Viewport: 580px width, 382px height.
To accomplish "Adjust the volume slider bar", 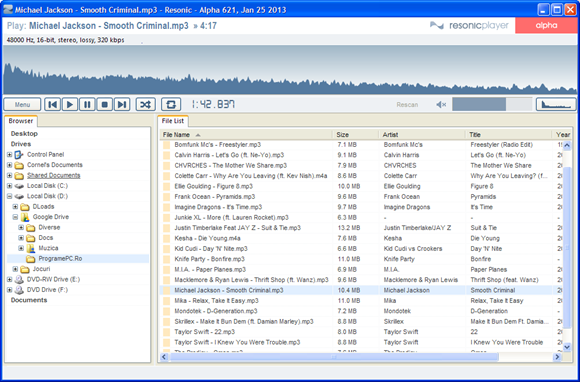I will 492,105.
